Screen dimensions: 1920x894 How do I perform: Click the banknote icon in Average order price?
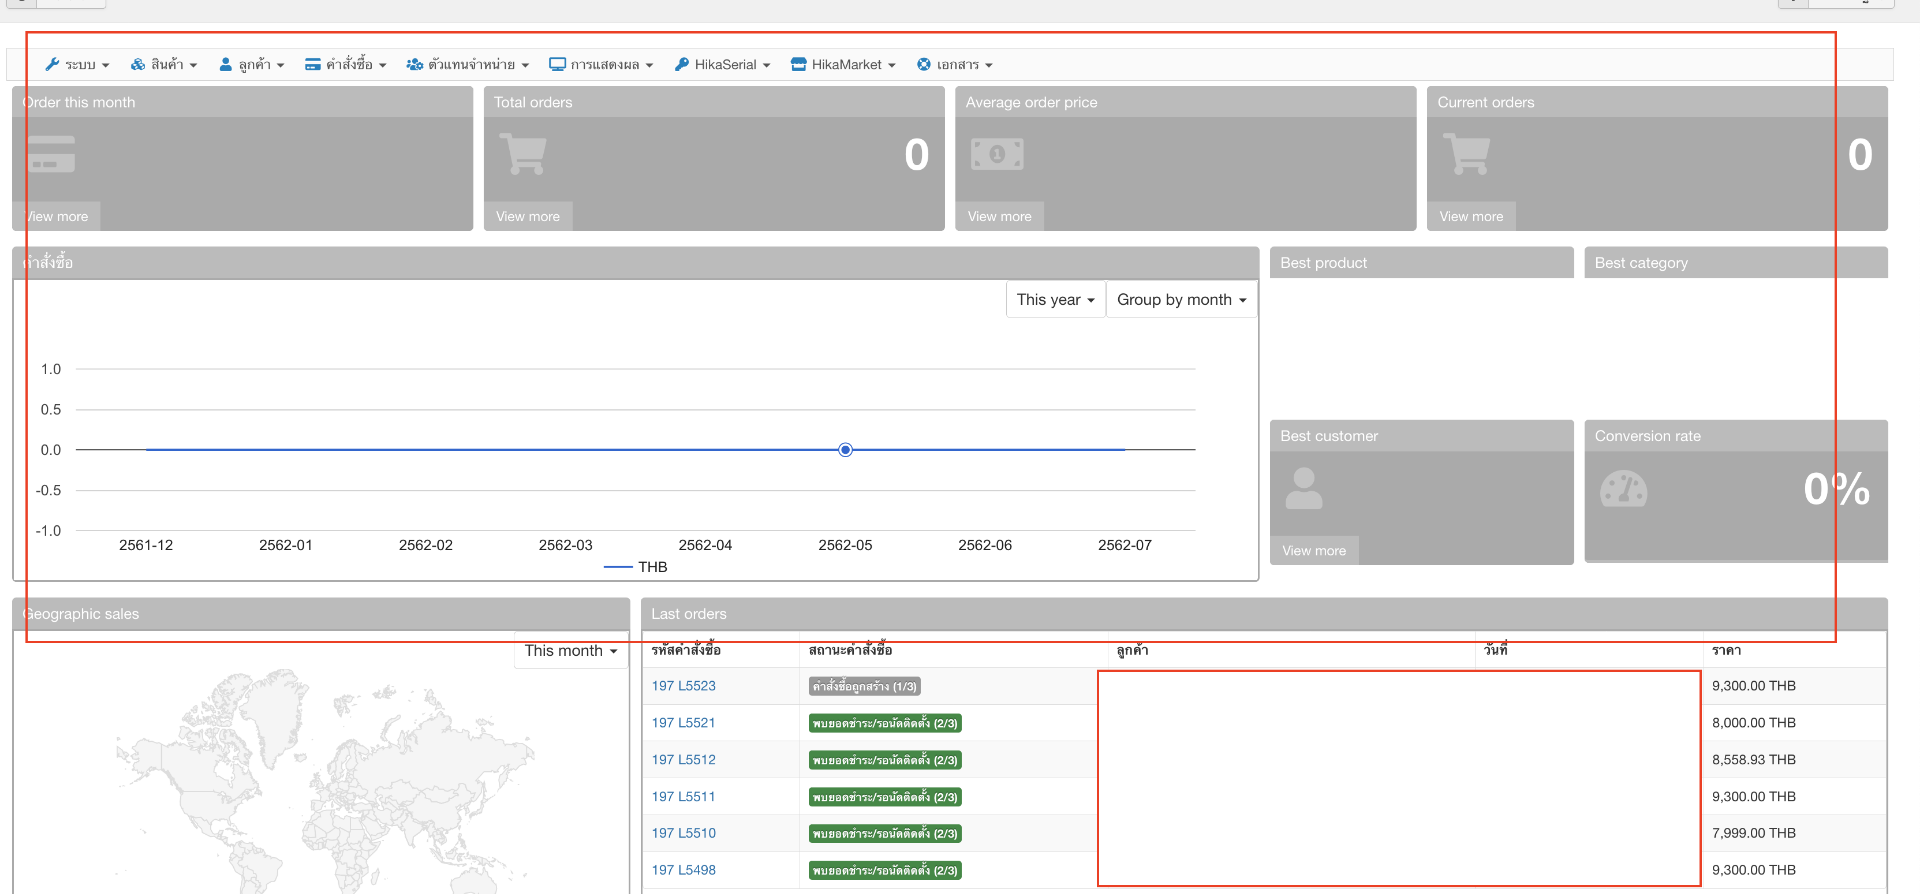[997, 155]
